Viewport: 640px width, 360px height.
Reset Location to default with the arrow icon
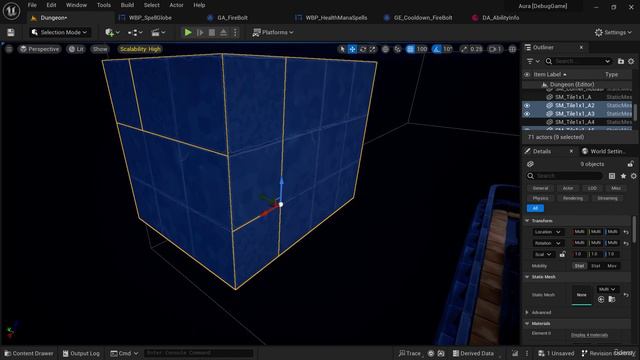[x=626, y=232]
